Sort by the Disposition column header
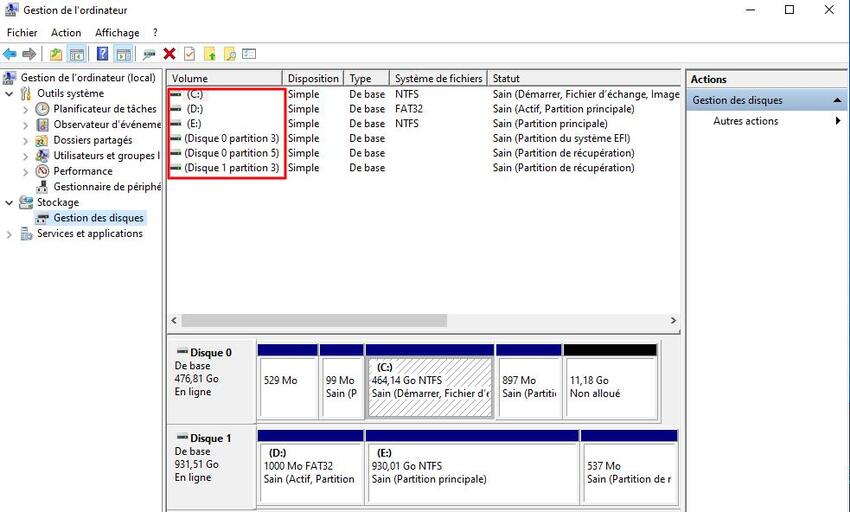The image size is (850, 512). (x=313, y=79)
